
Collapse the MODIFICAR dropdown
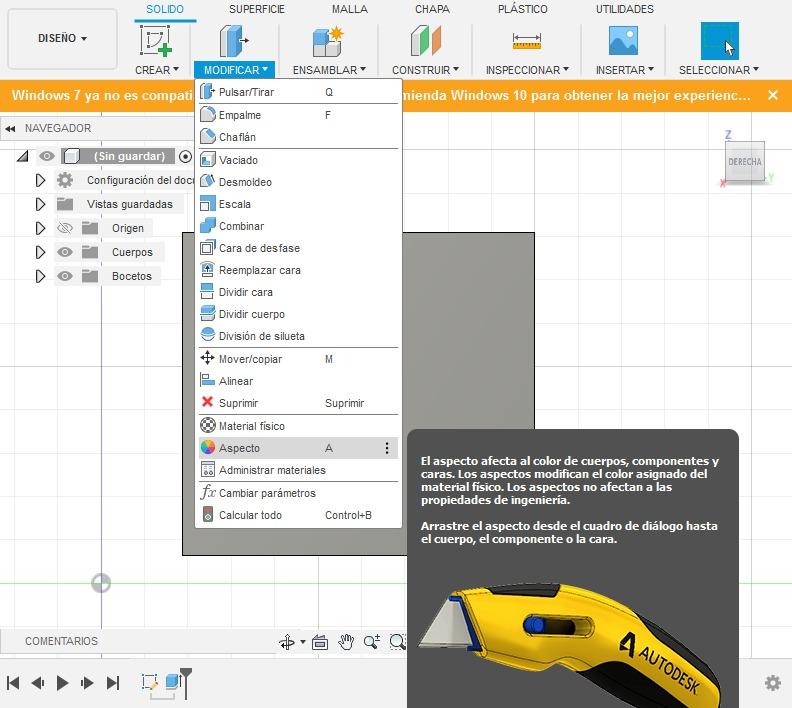point(235,70)
